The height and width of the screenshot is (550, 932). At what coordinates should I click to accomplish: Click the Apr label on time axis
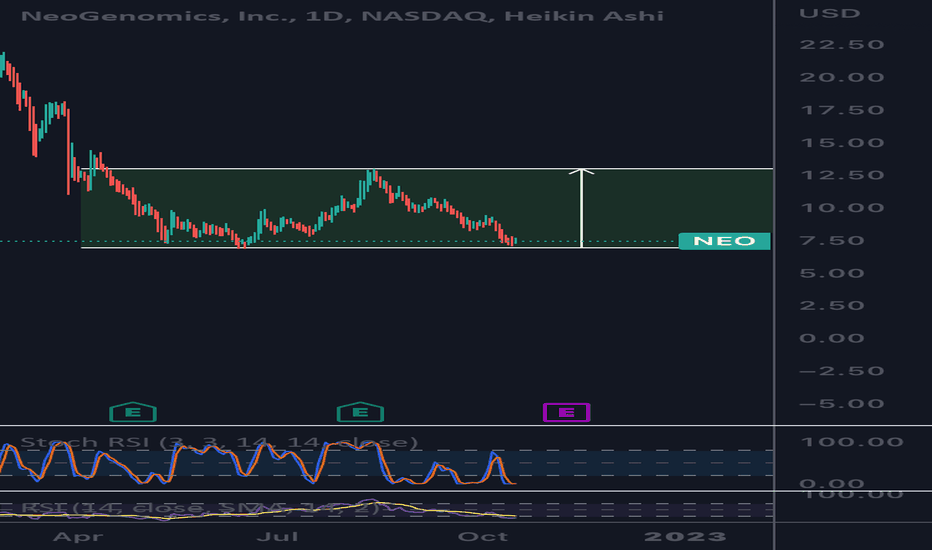[78, 537]
